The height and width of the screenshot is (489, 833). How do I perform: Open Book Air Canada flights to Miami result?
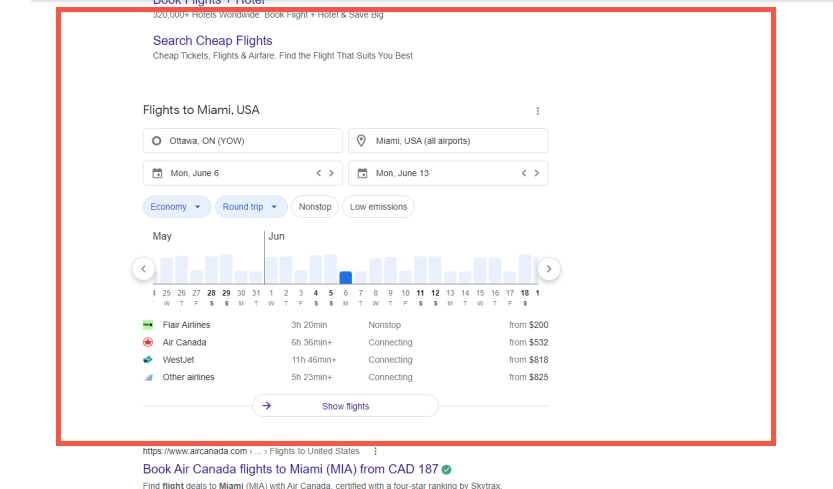[x=291, y=469]
